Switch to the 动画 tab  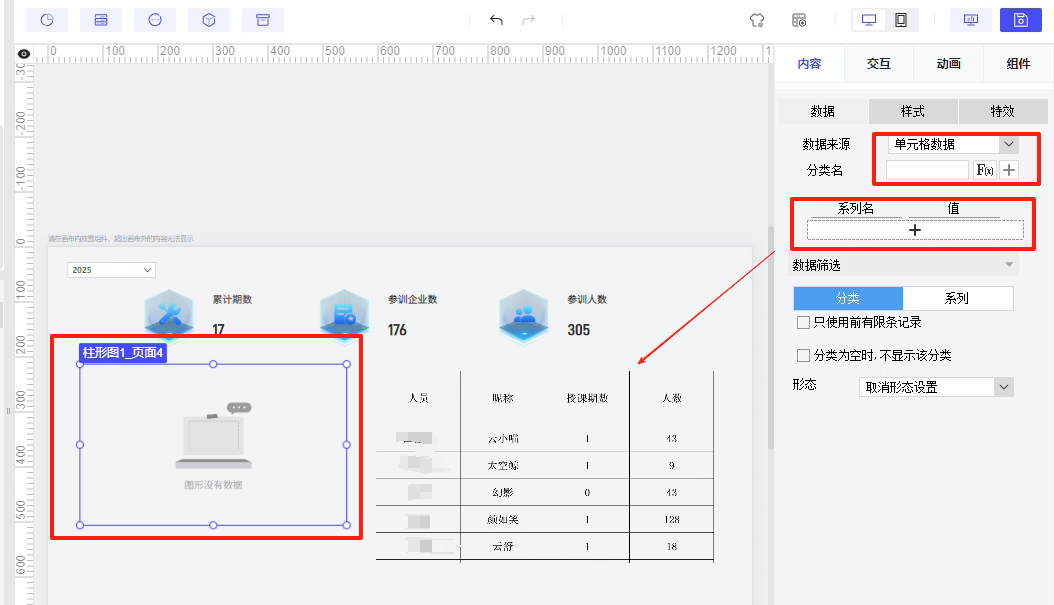tap(948, 64)
